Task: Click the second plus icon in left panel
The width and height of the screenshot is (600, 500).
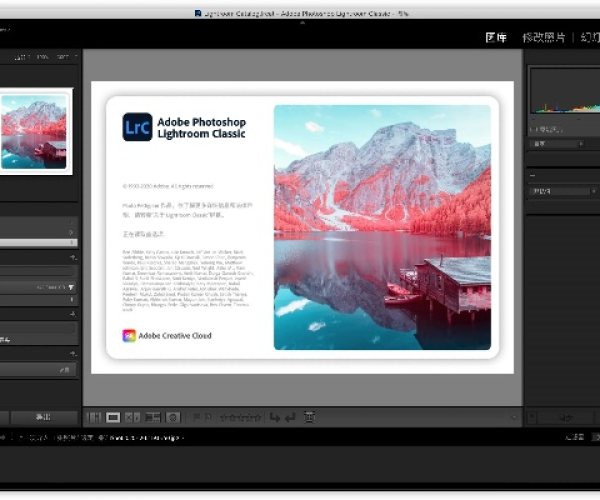Action: (x=73, y=314)
